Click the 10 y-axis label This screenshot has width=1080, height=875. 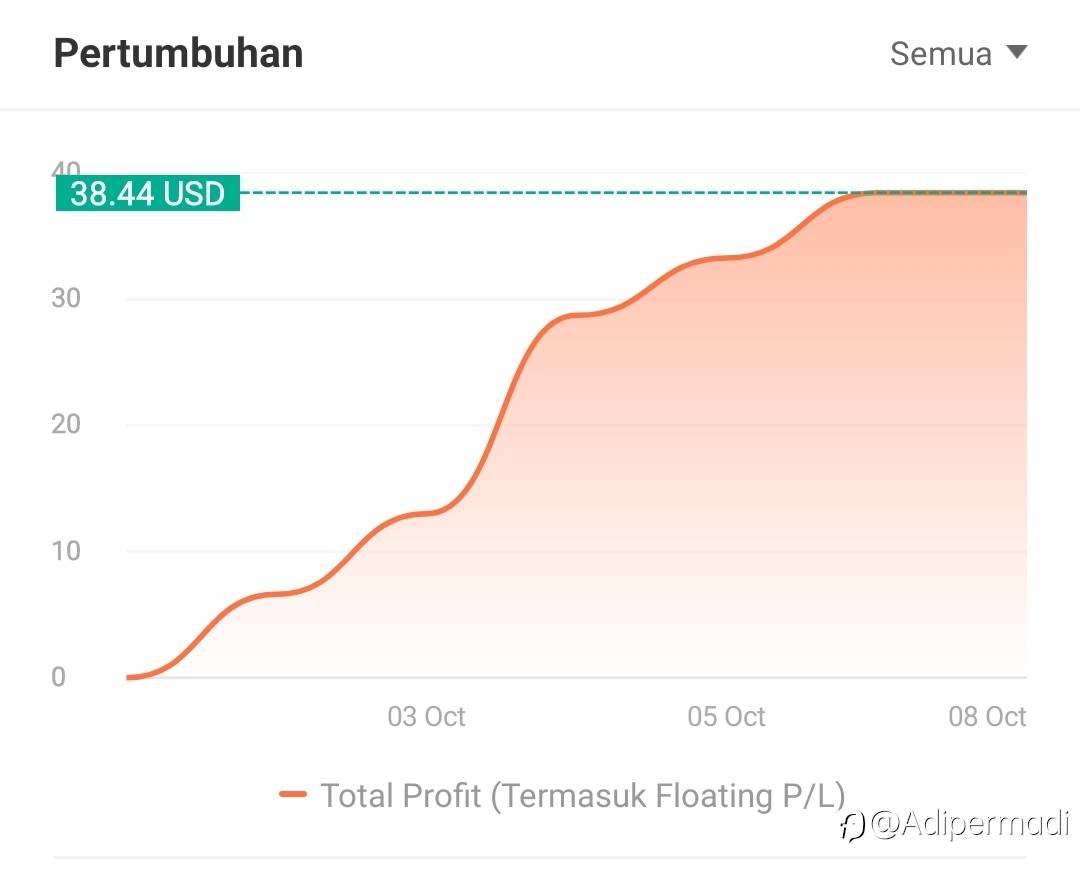pos(66,551)
